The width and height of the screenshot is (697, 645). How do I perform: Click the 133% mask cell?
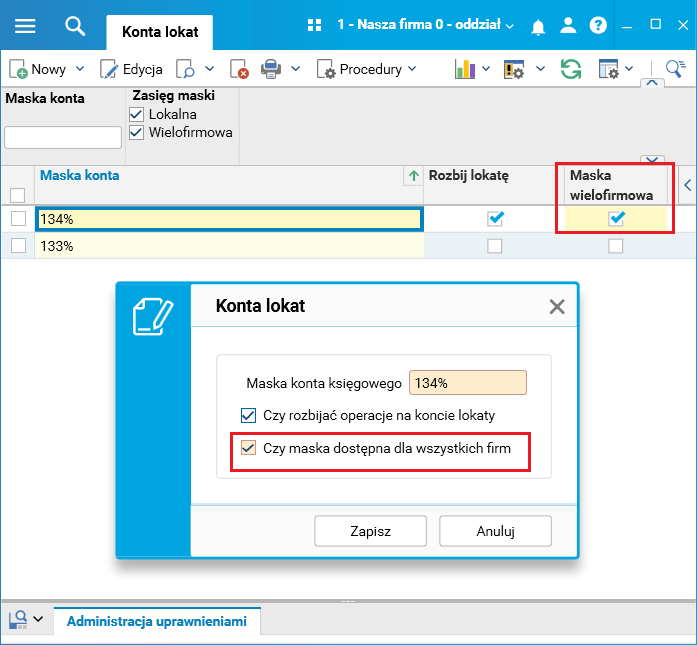point(229,246)
